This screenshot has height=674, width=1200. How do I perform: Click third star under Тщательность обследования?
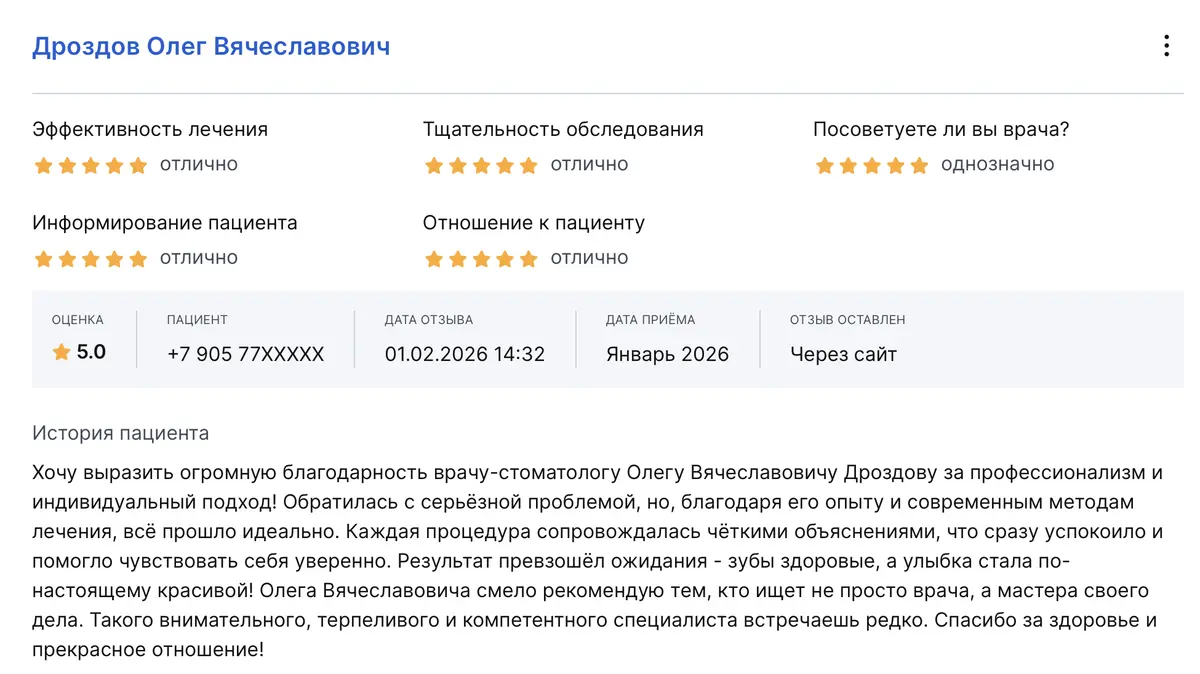(x=482, y=166)
